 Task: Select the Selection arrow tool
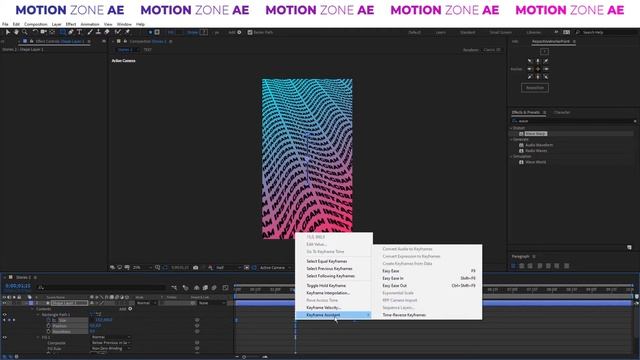coord(7,32)
